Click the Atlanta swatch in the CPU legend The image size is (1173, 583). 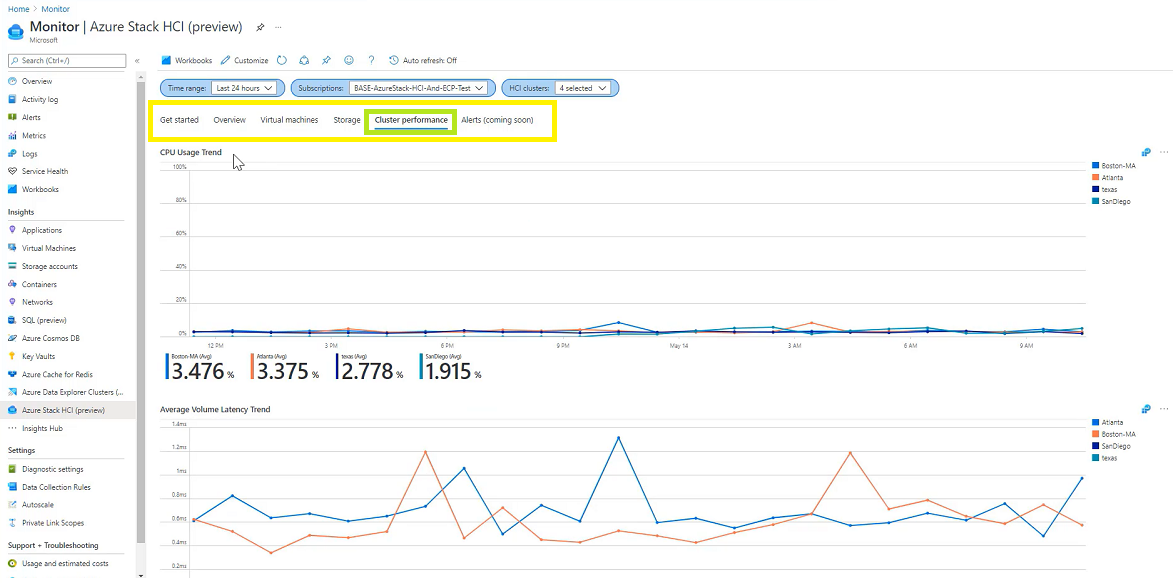(x=1096, y=177)
